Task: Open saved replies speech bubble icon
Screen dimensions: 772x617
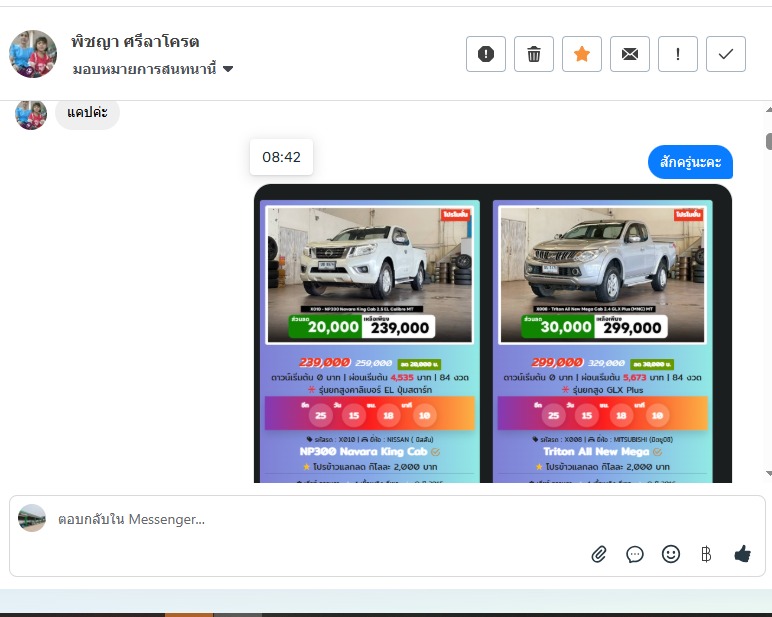Action: coord(635,554)
